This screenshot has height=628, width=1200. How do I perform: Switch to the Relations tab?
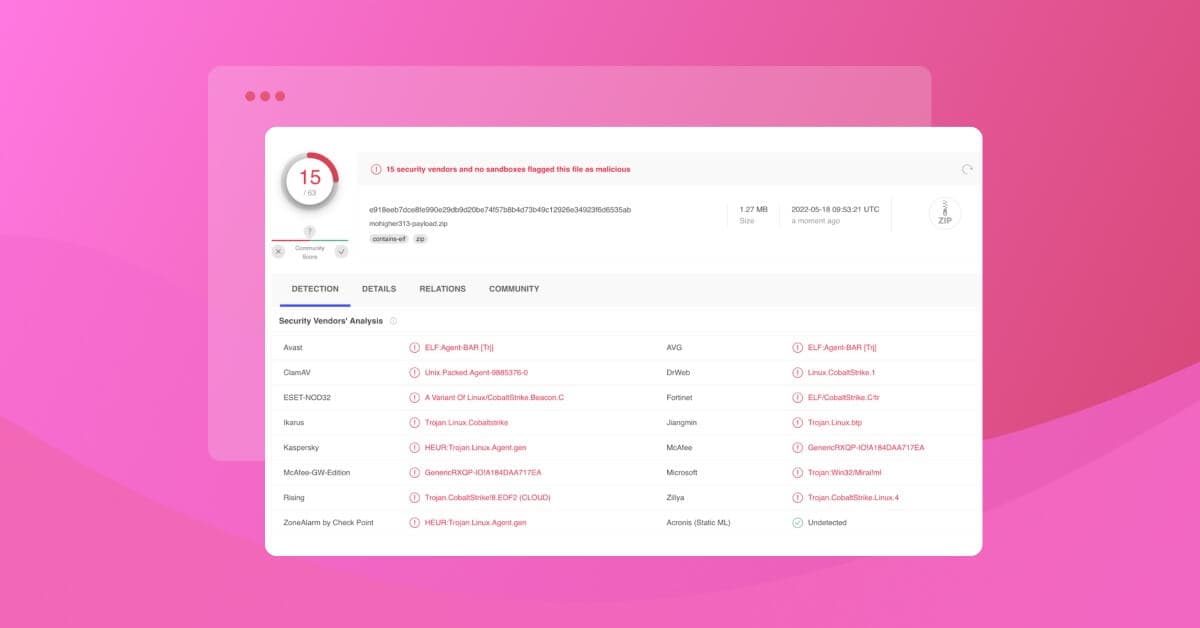(442, 289)
